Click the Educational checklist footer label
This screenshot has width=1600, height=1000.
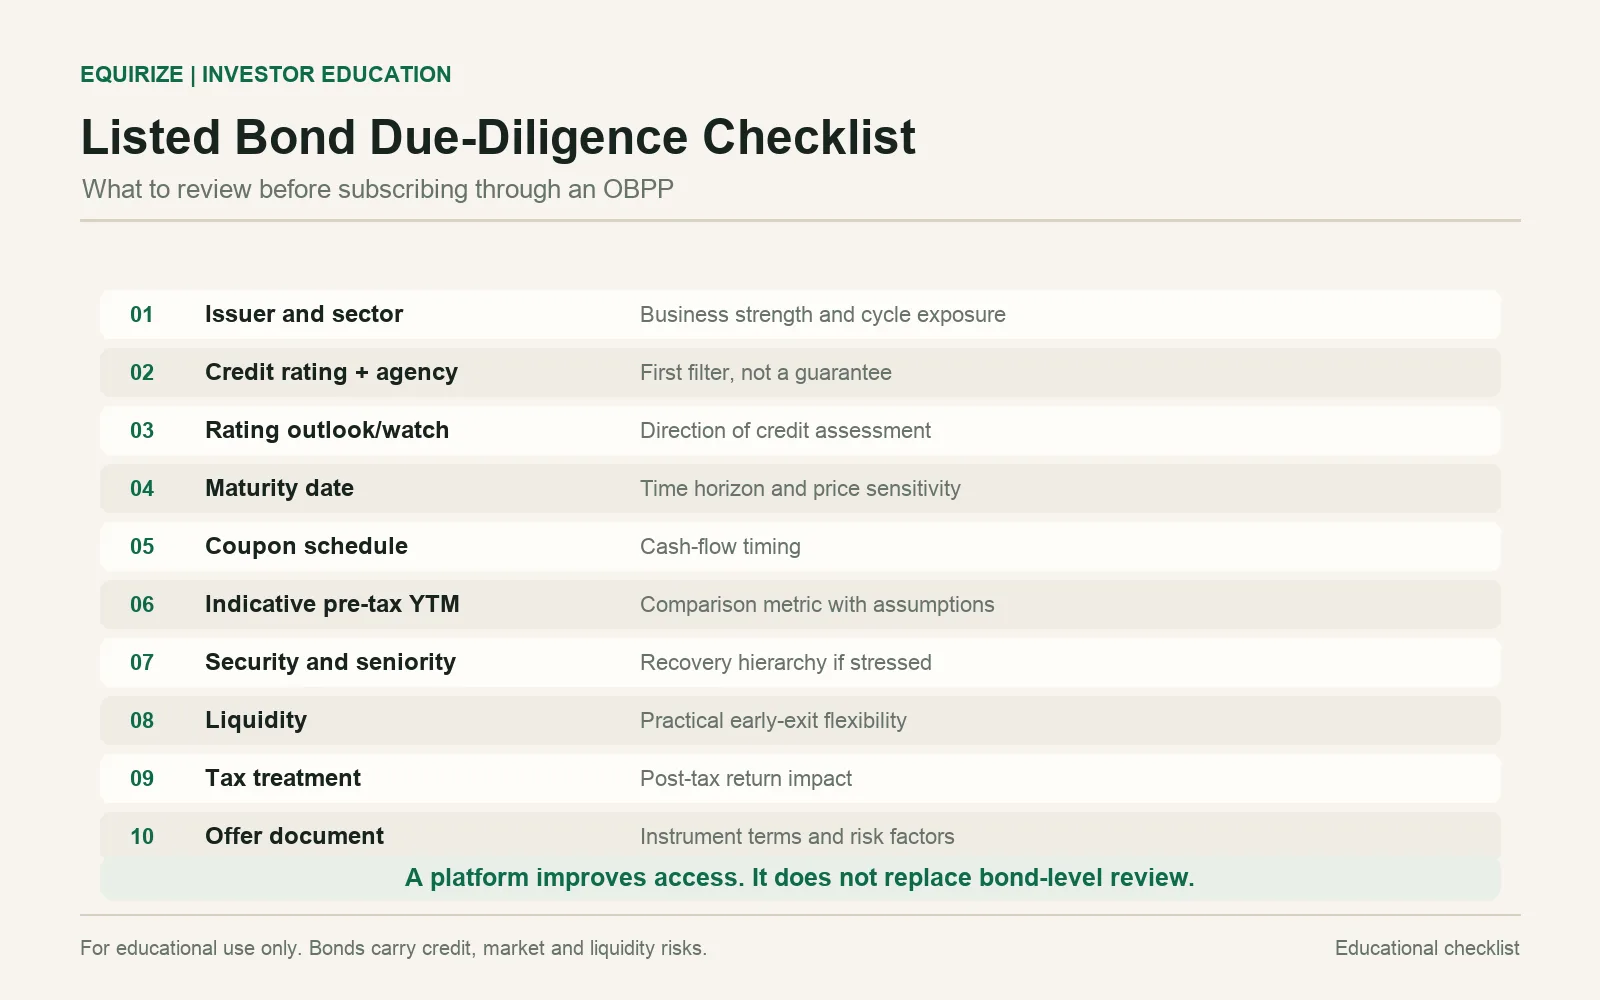tap(1427, 948)
